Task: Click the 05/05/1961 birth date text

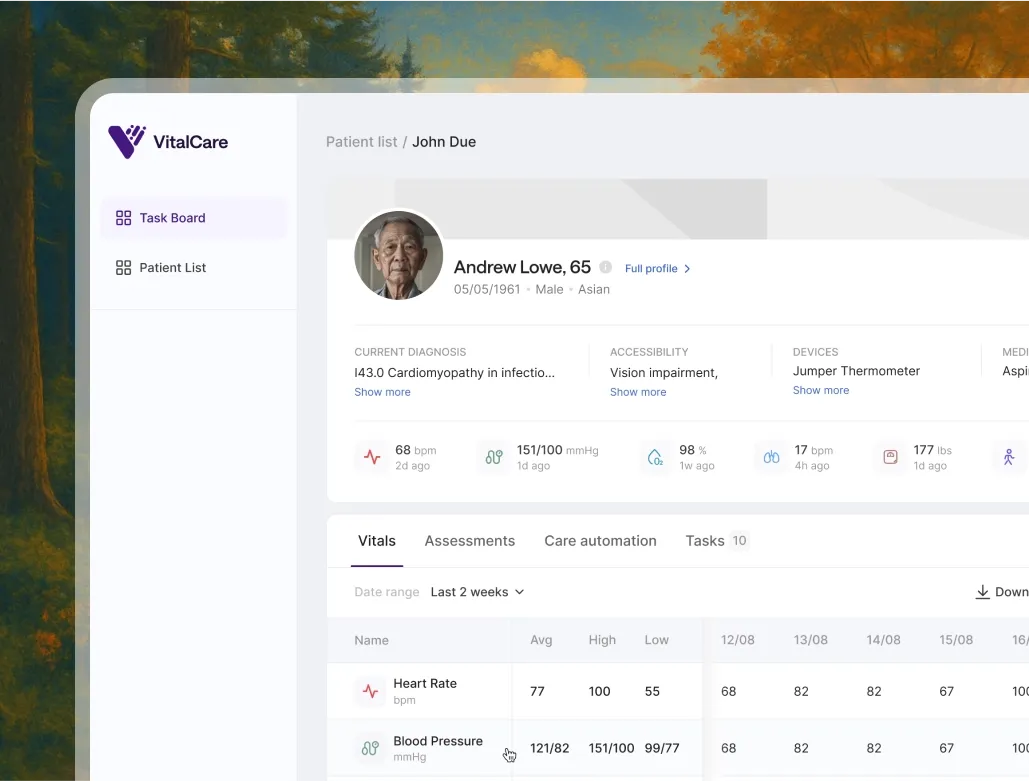Action: (x=487, y=289)
